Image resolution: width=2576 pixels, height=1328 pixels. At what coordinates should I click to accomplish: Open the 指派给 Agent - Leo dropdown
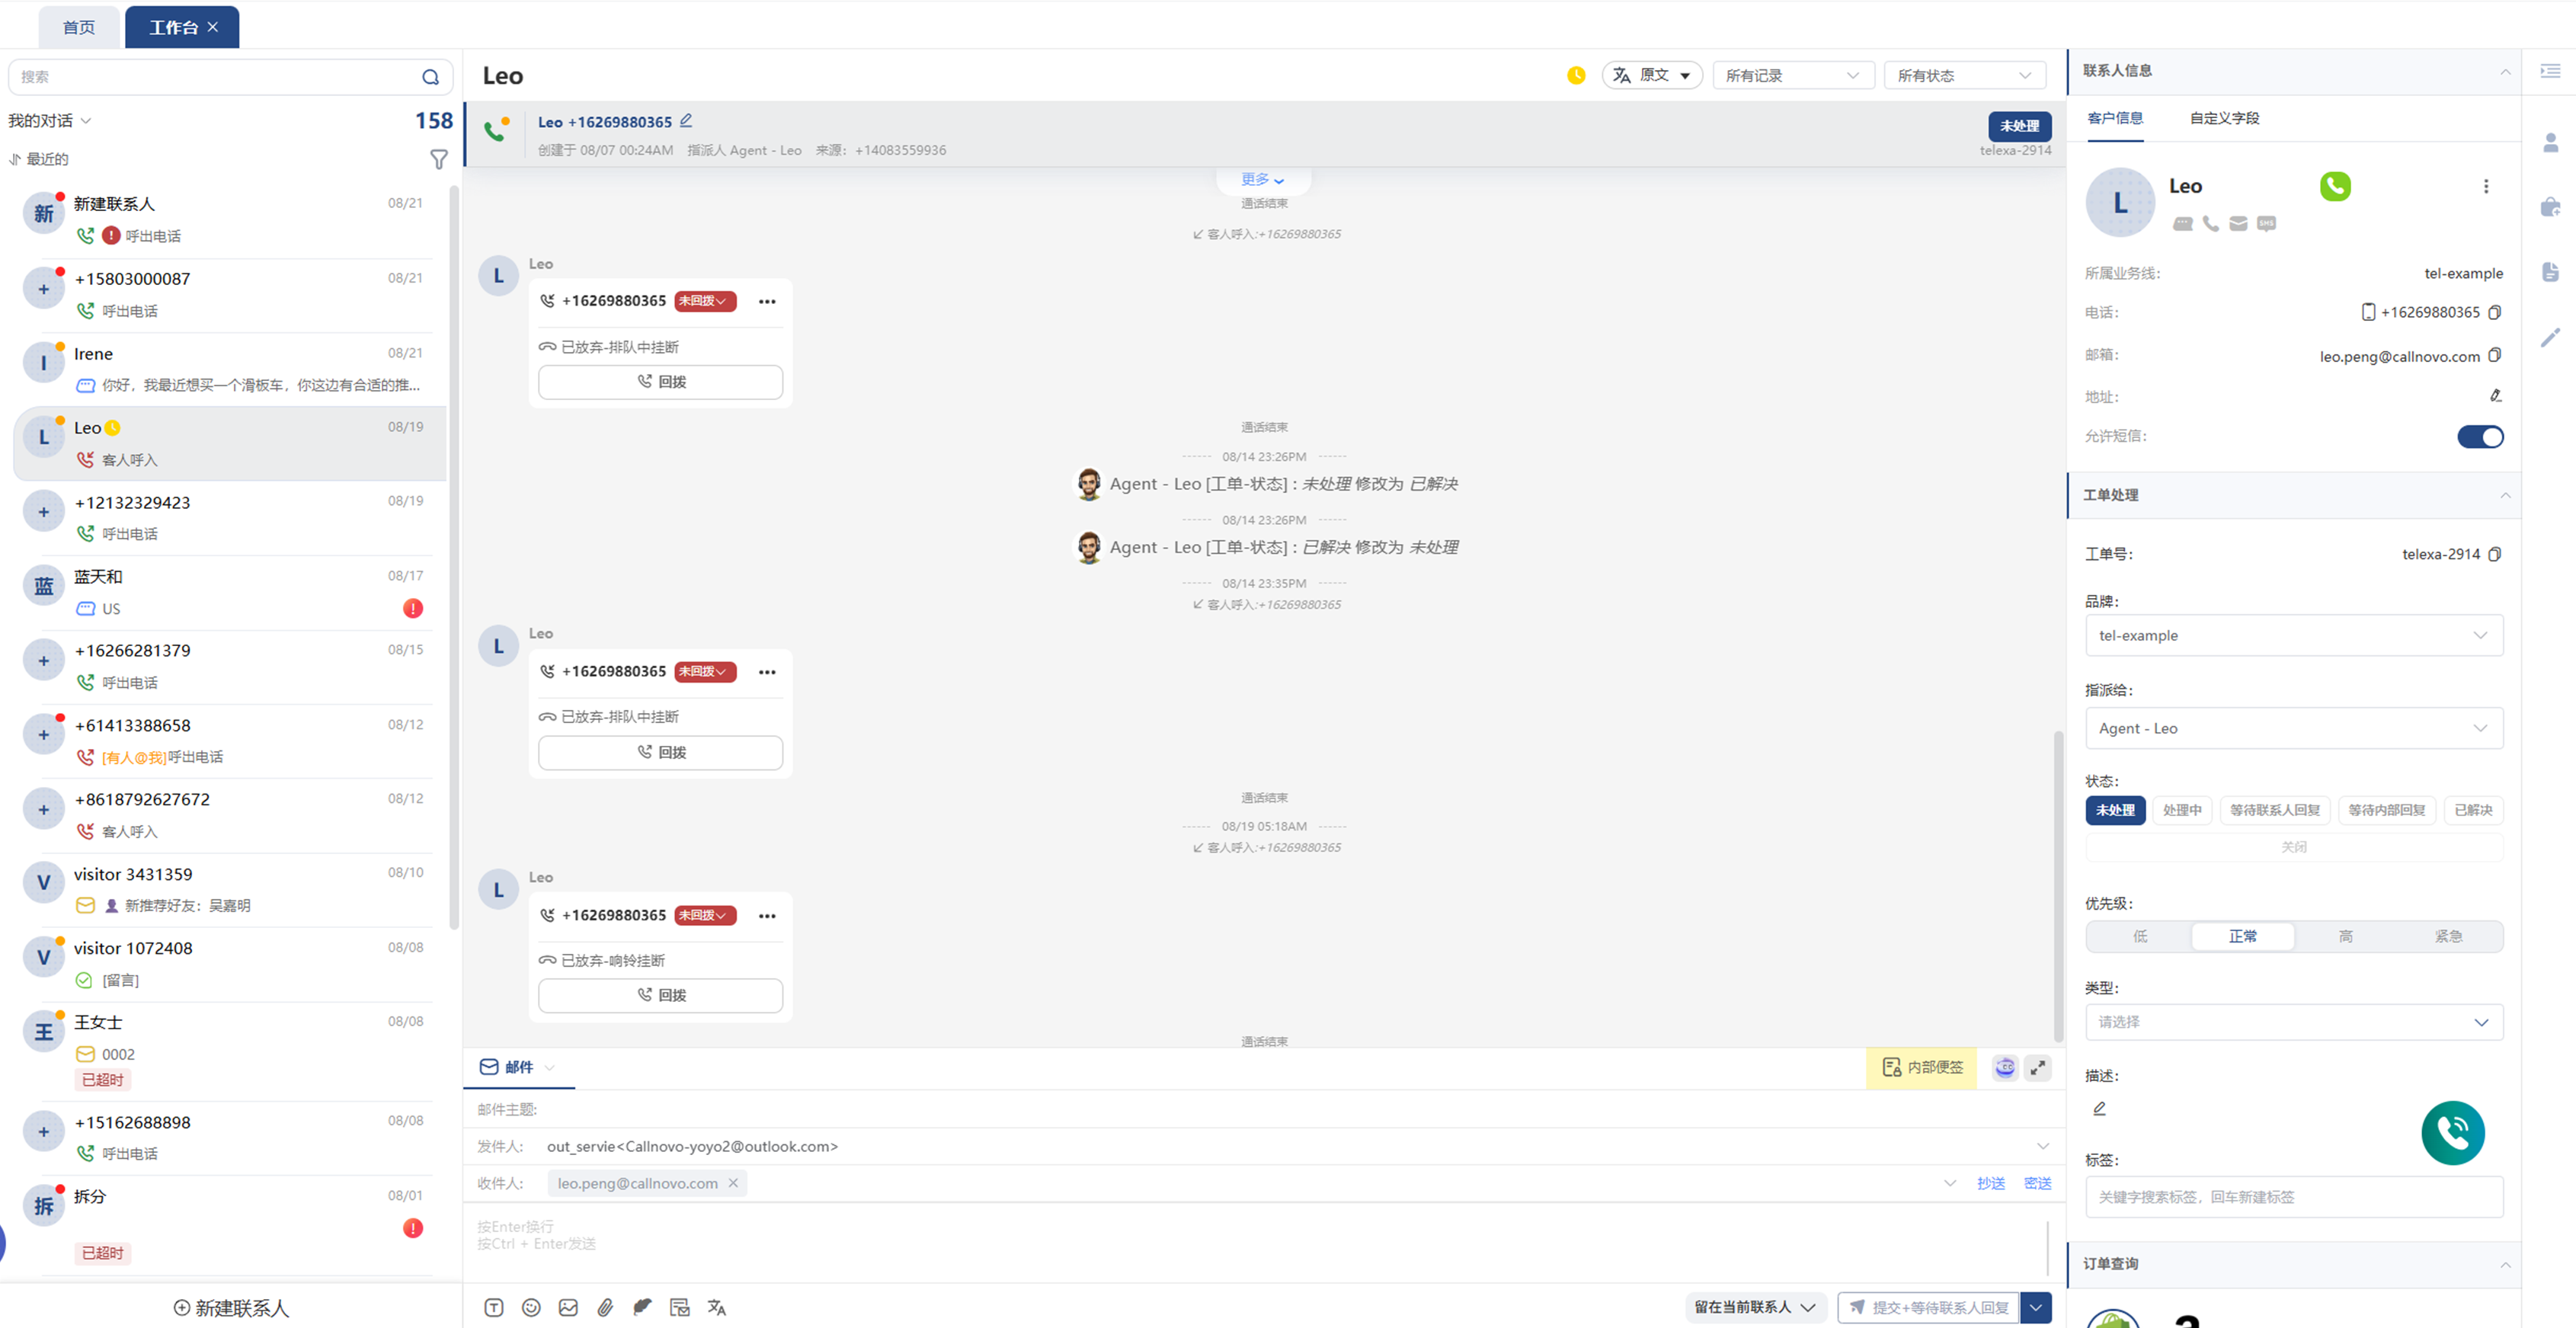click(2293, 728)
